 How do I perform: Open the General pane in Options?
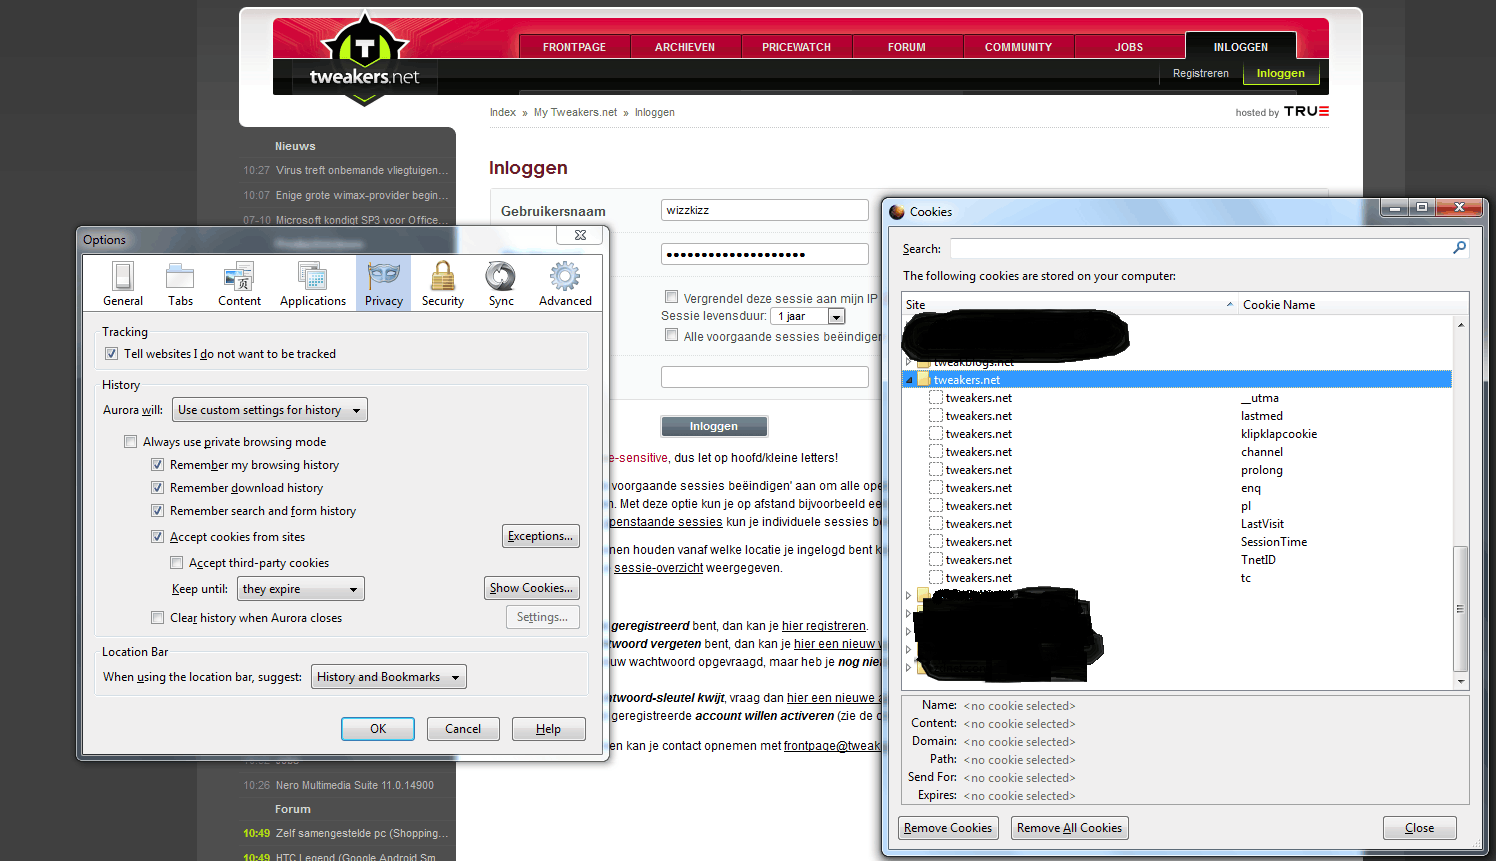[123, 283]
